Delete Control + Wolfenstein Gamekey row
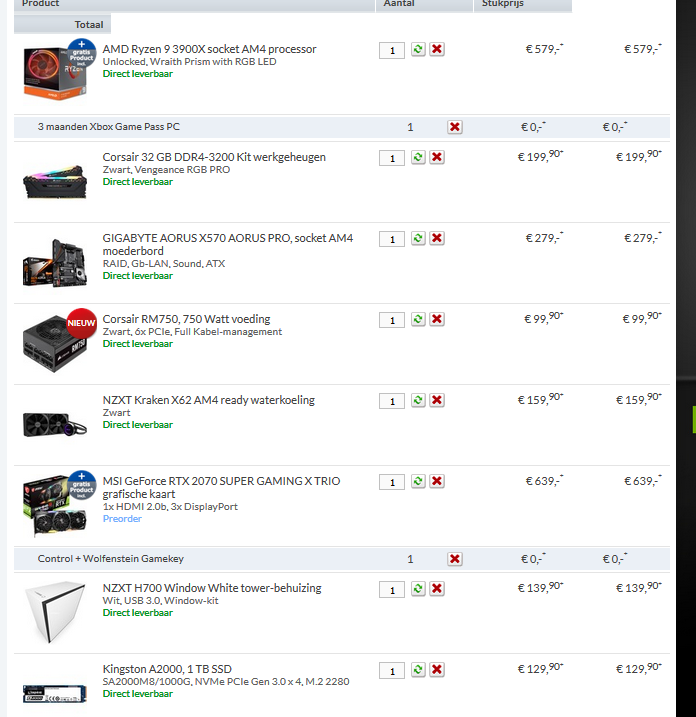696x717 pixels. (x=455, y=559)
